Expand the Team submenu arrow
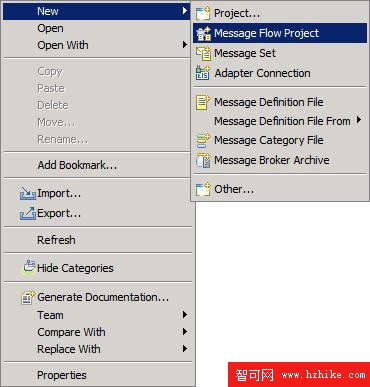Image resolution: width=370 pixels, height=387 pixels. point(185,314)
